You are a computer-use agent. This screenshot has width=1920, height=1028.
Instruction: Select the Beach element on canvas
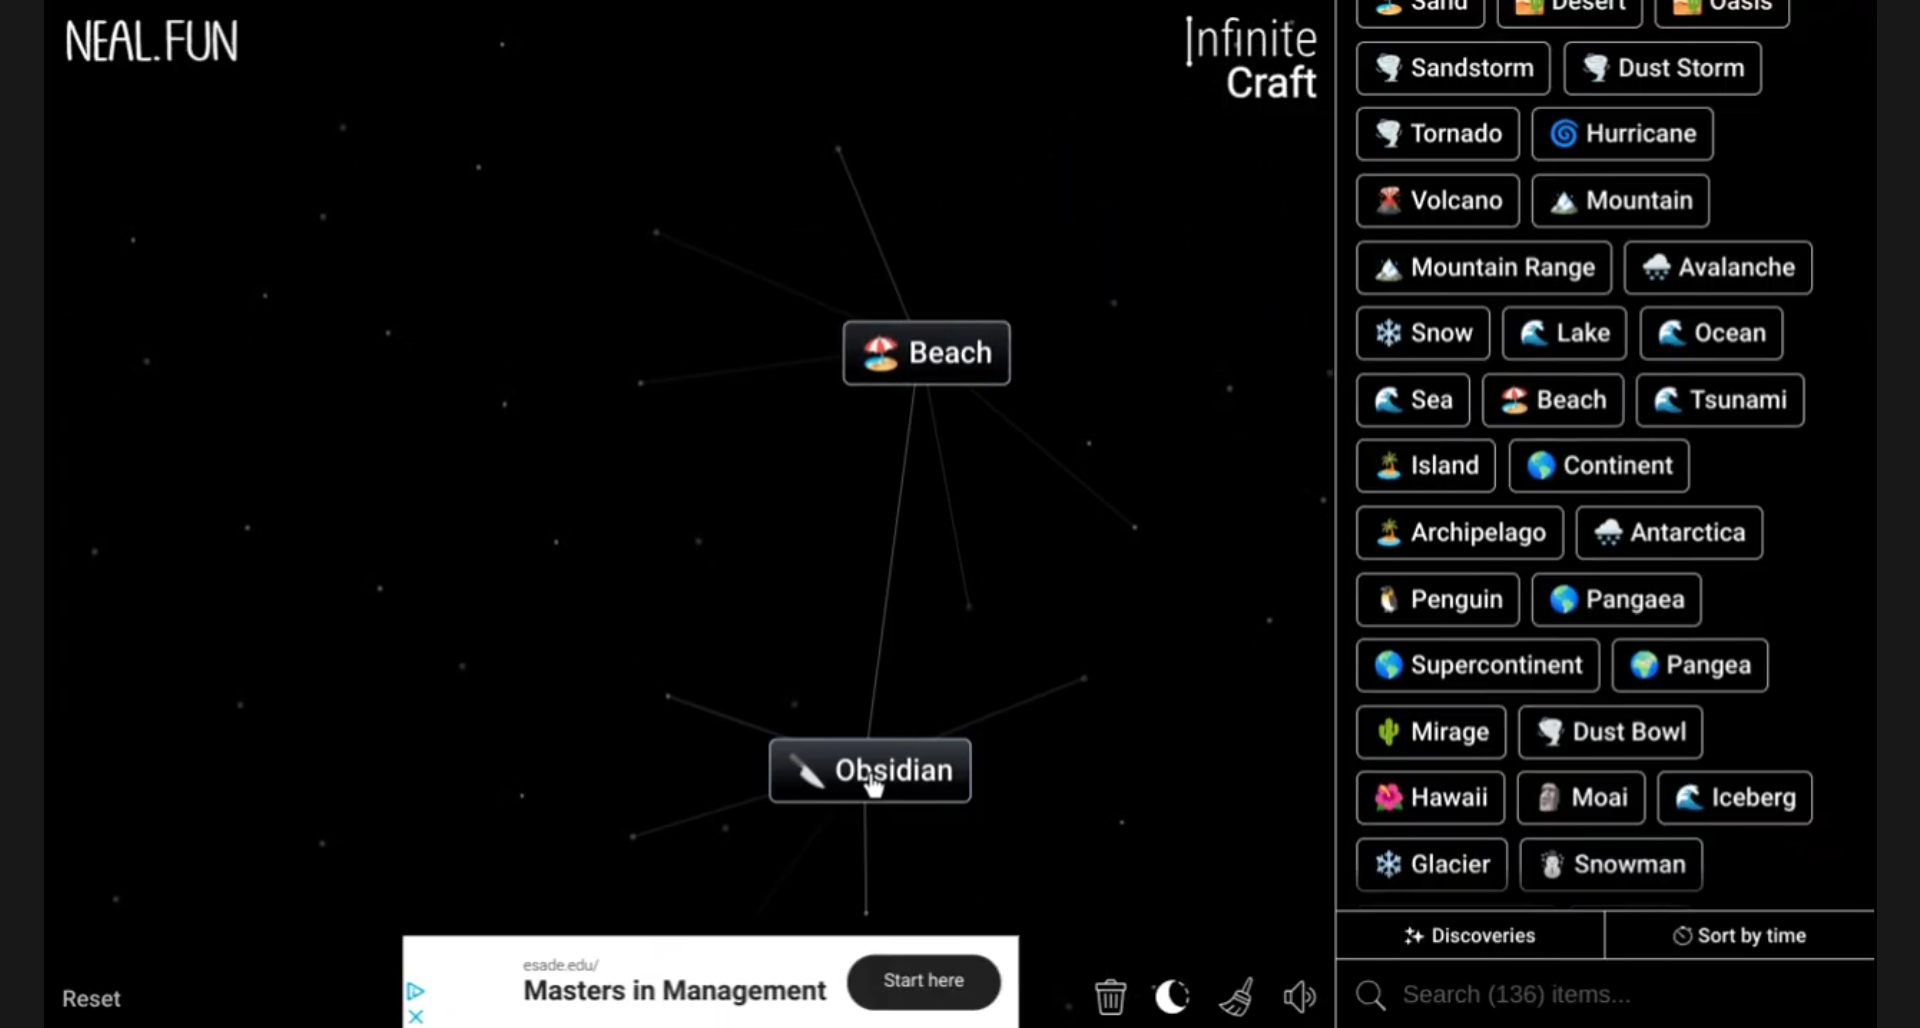click(x=926, y=353)
